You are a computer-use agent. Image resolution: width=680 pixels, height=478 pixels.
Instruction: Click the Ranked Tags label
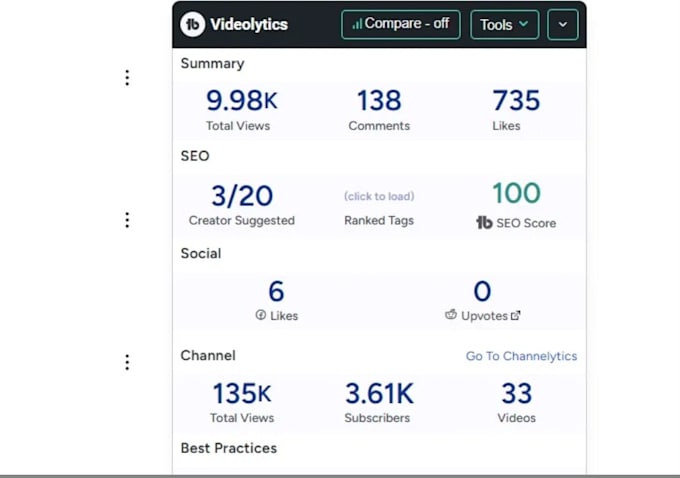379,220
